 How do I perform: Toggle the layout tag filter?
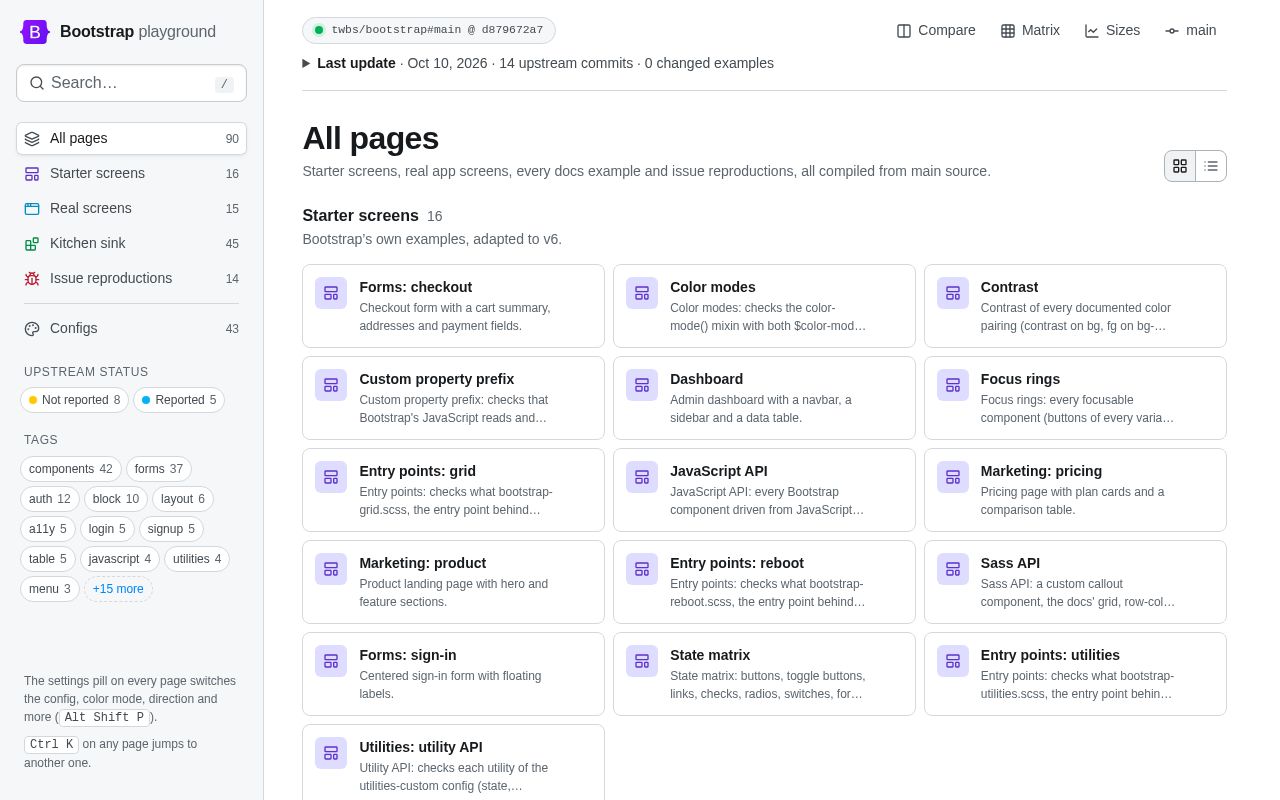click(x=183, y=499)
